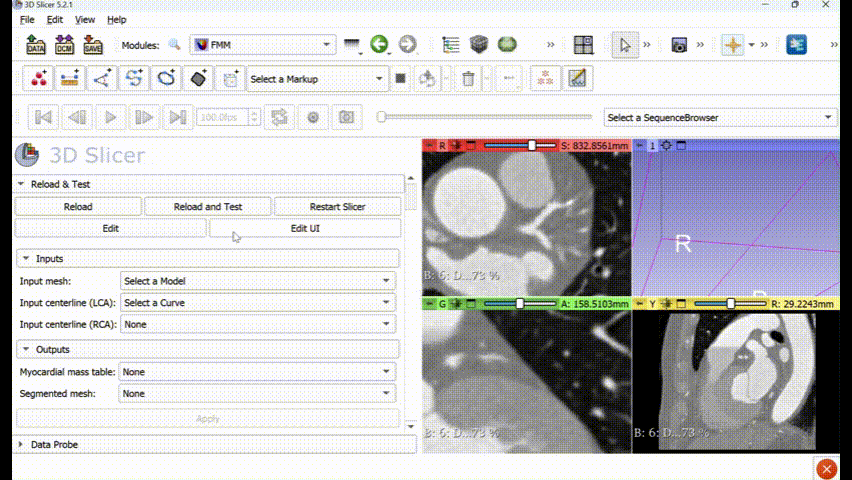Click the delete markup trash icon
852x480 pixels.
tap(468, 79)
